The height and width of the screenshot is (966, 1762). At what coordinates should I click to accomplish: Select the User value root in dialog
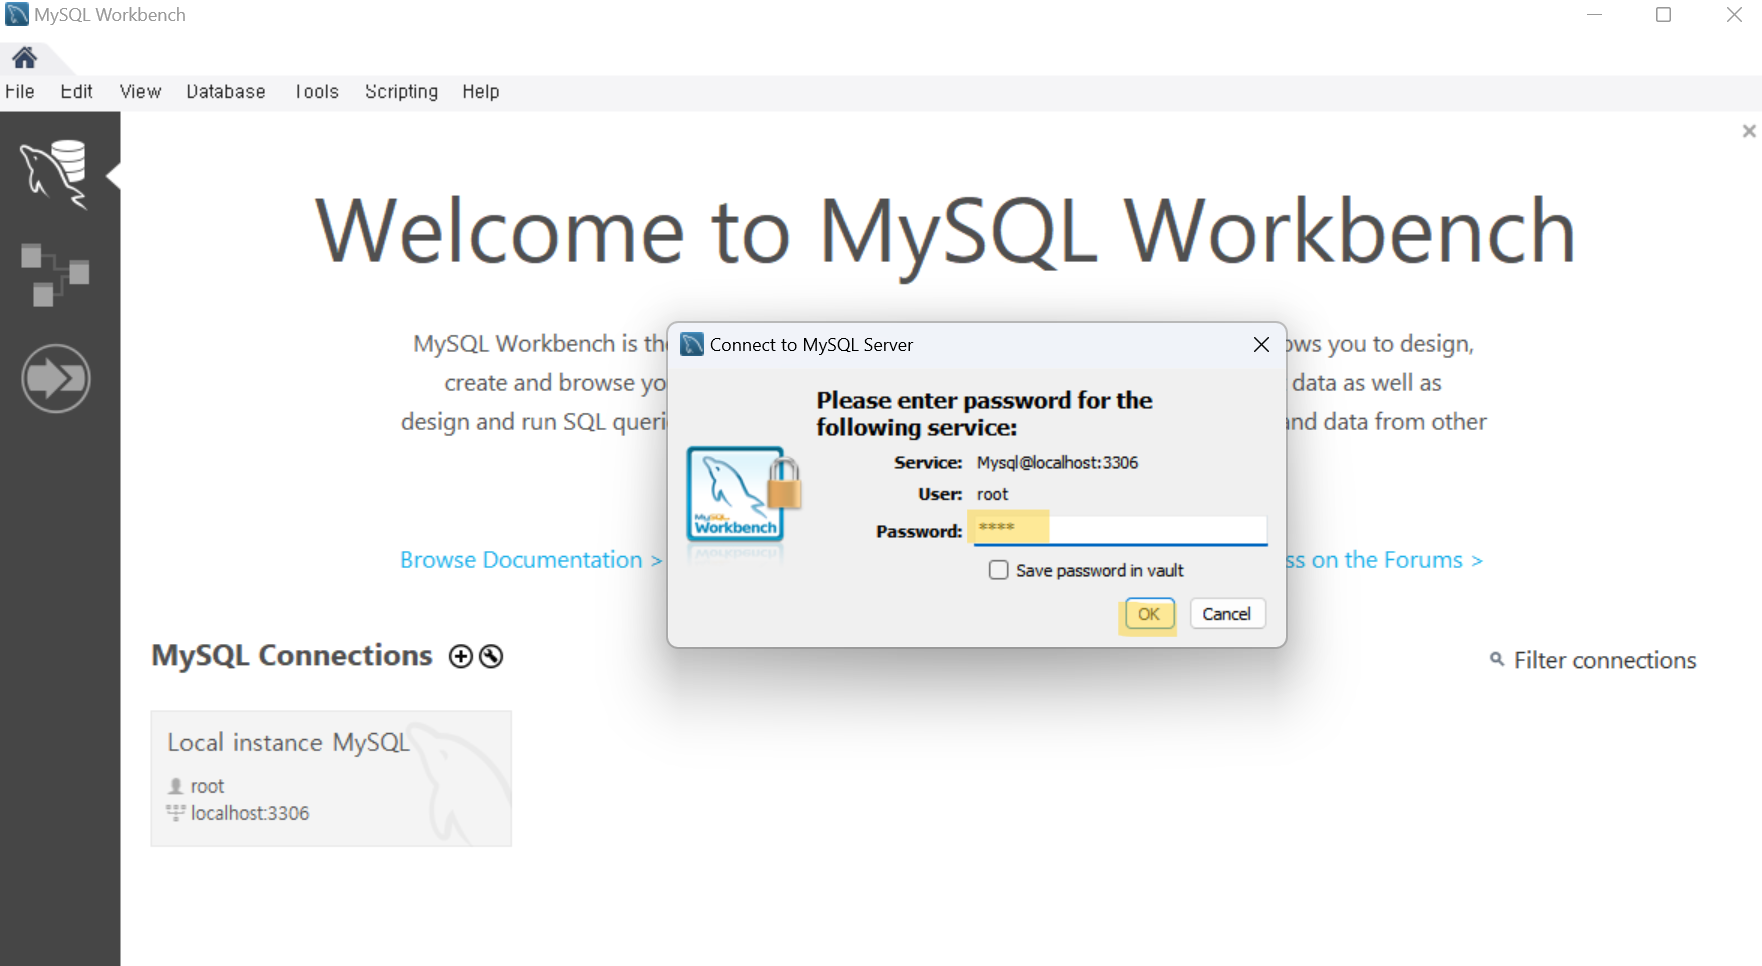click(992, 494)
